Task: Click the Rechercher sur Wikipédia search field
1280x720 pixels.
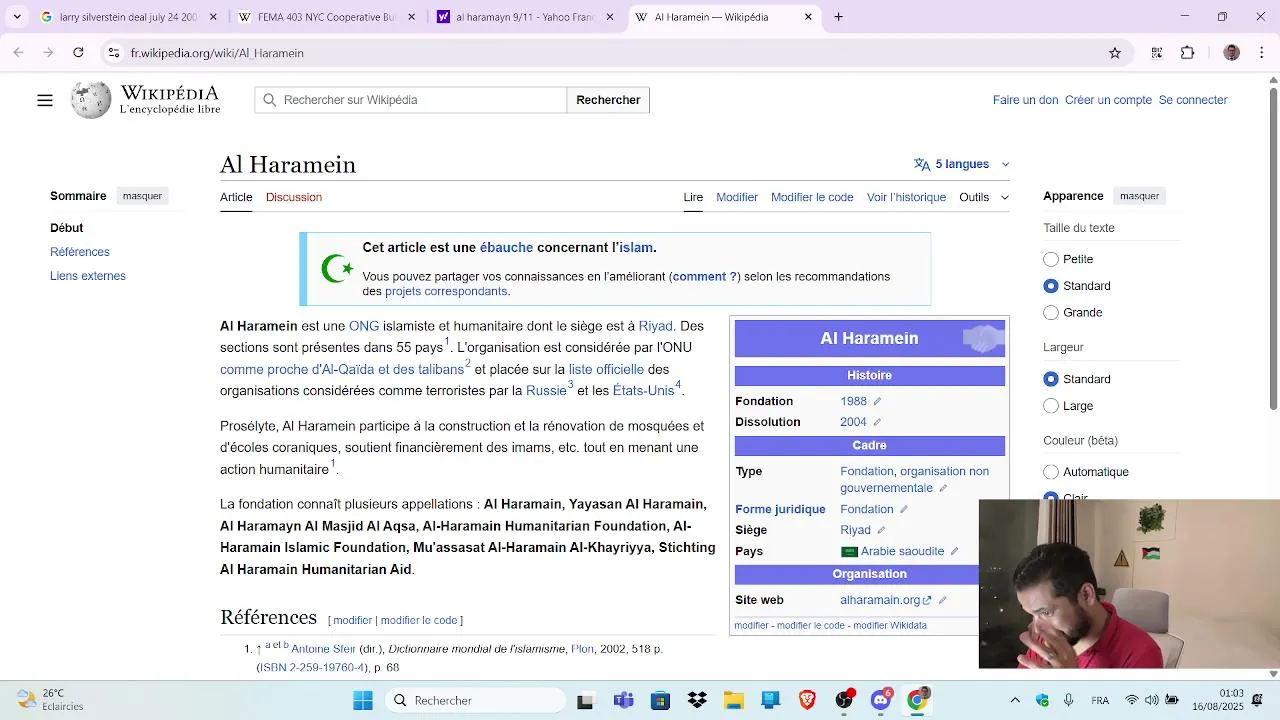Action: click(410, 100)
